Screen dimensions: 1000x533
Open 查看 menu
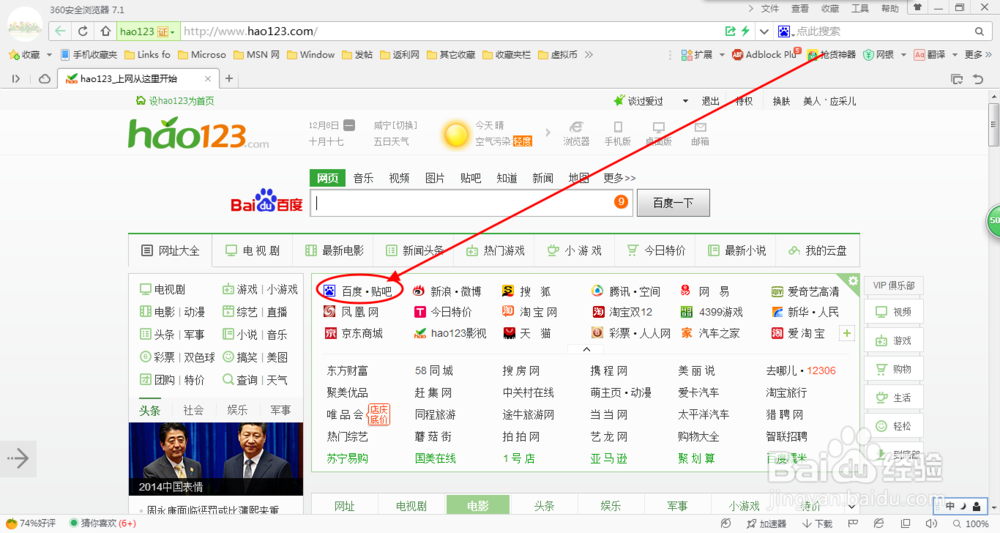tap(800, 8)
